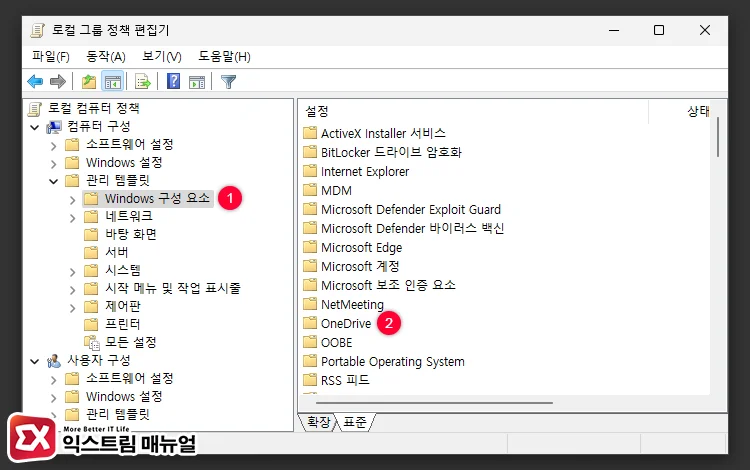Switch to the 확장 tab
This screenshot has width=750, height=470.
[x=318, y=422]
